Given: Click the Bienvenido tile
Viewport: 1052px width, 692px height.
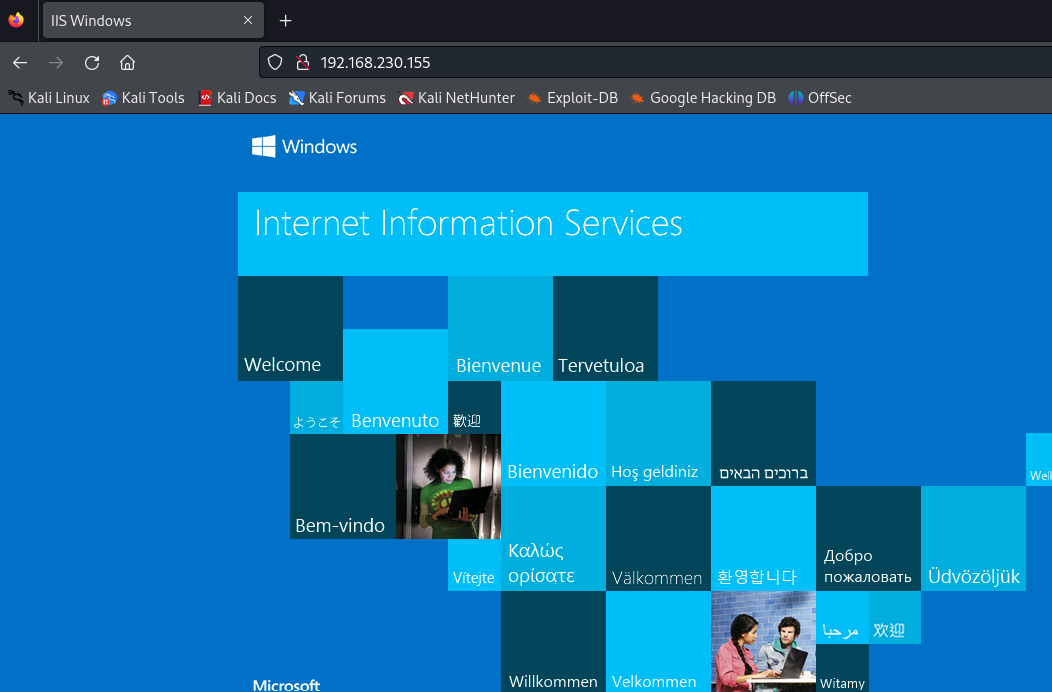Looking at the screenshot, I should click(554, 434).
